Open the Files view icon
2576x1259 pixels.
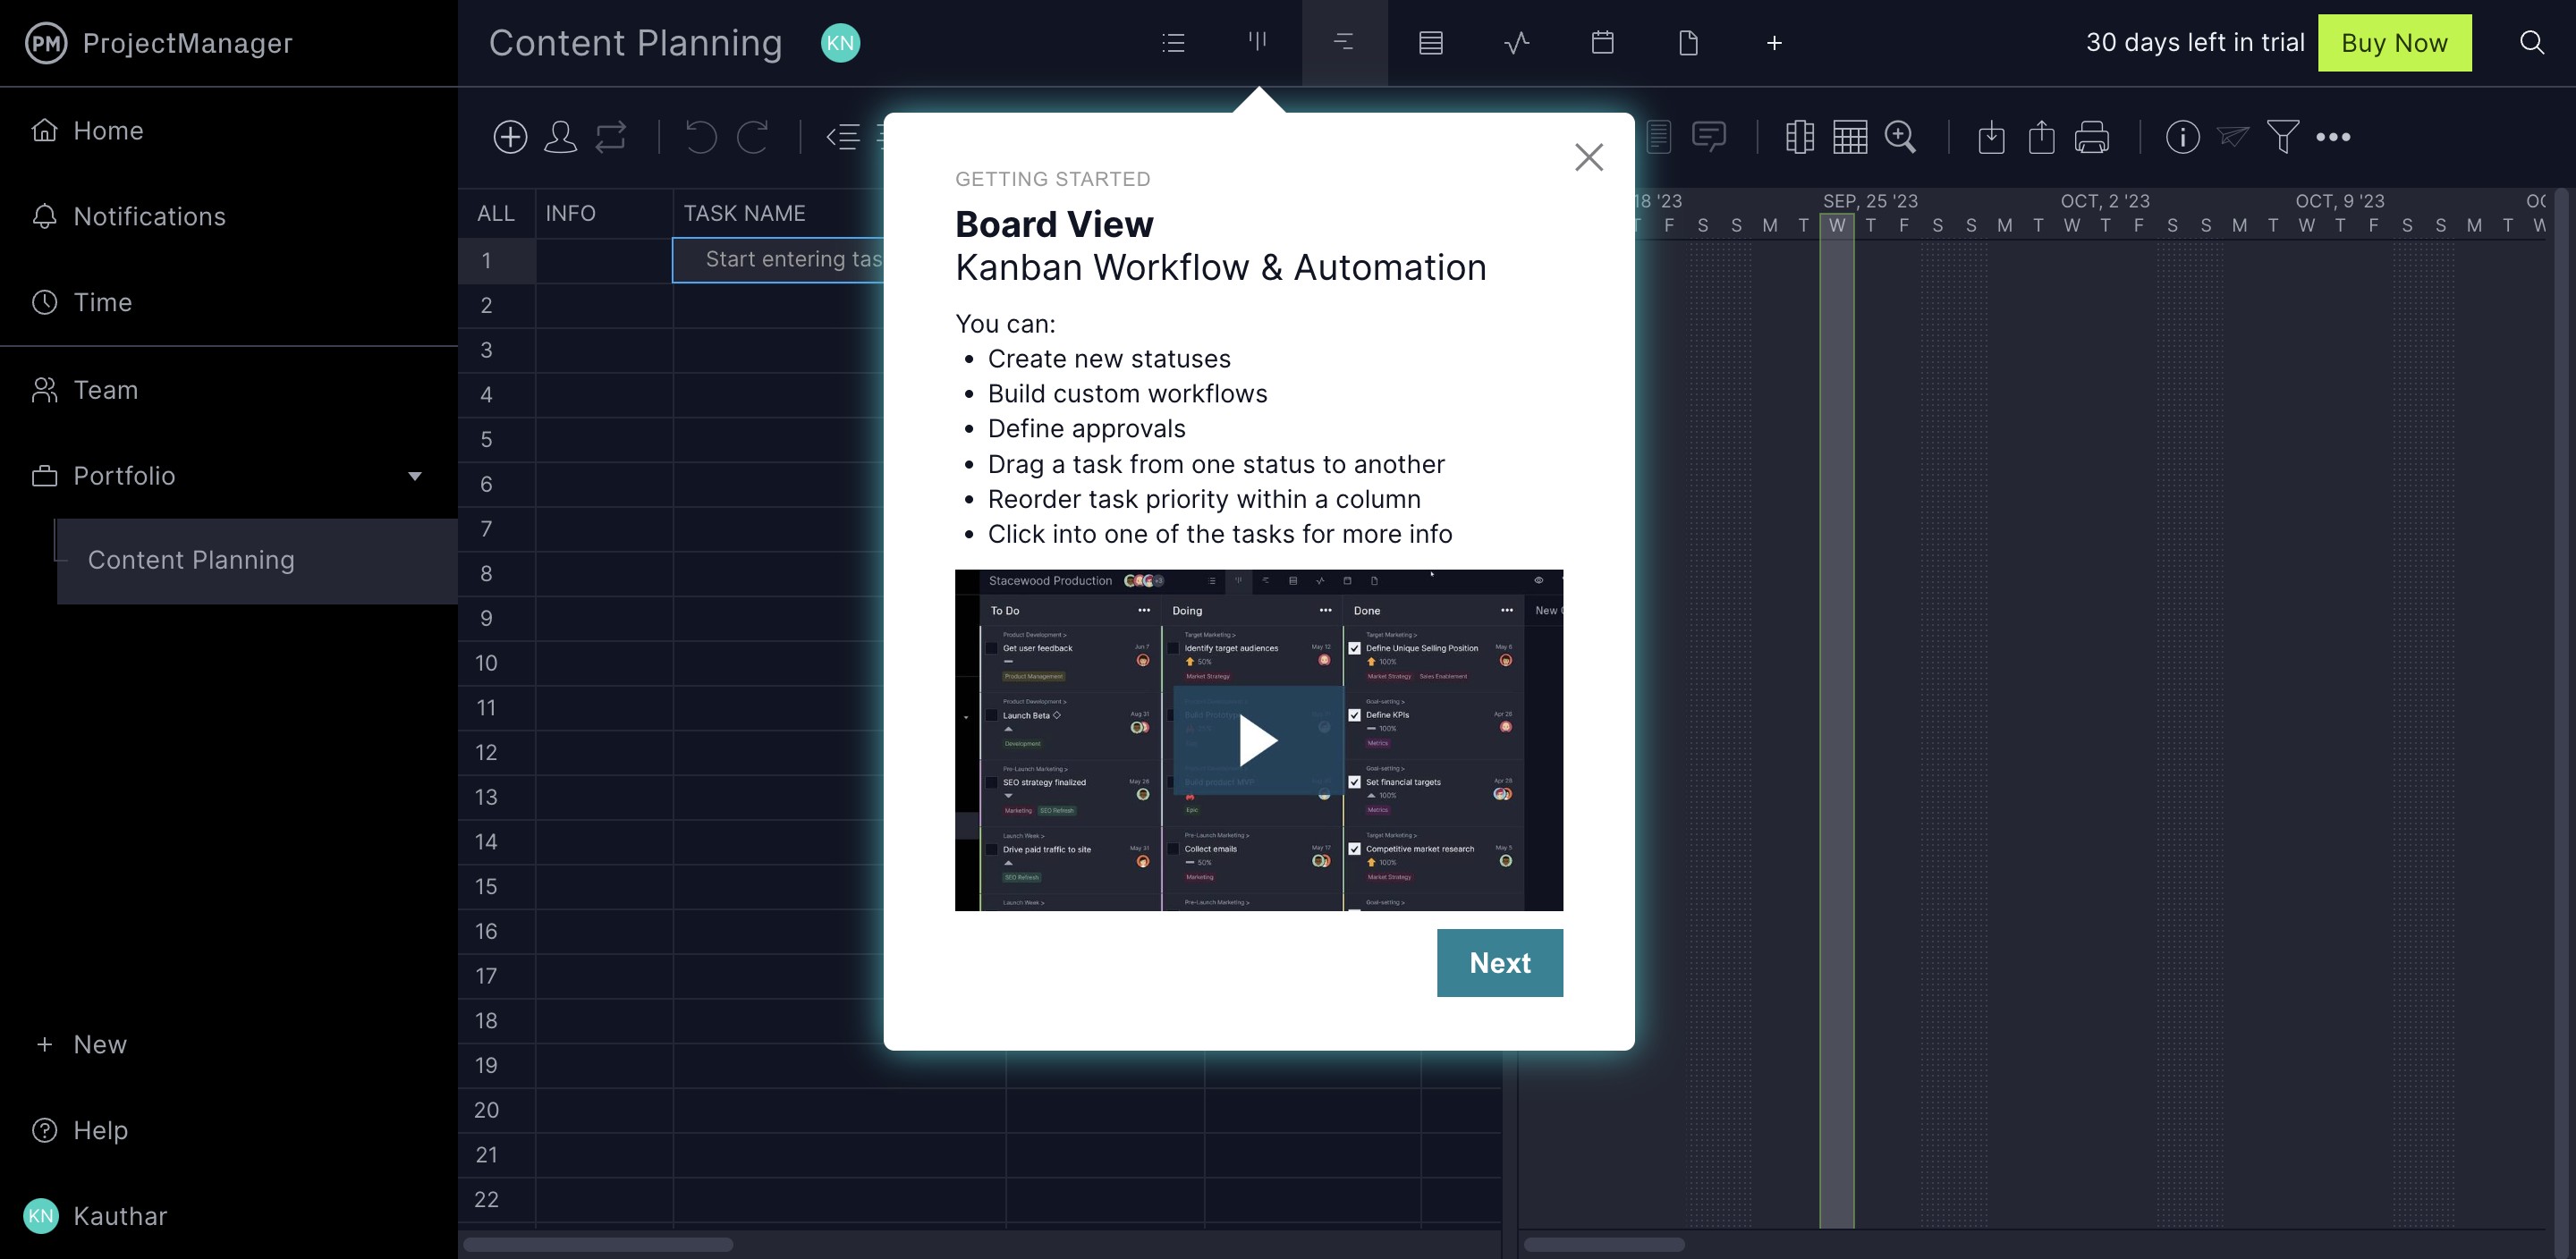(1688, 43)
